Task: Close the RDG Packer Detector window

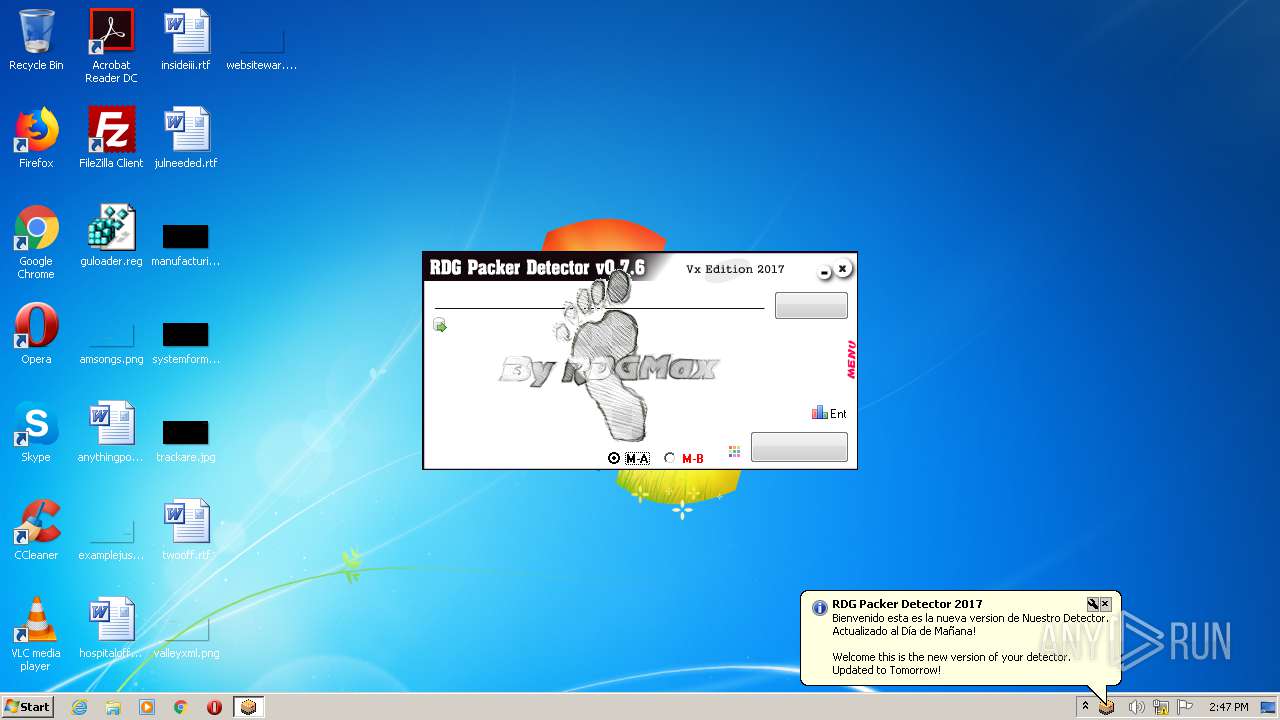Action: [842, 268]
